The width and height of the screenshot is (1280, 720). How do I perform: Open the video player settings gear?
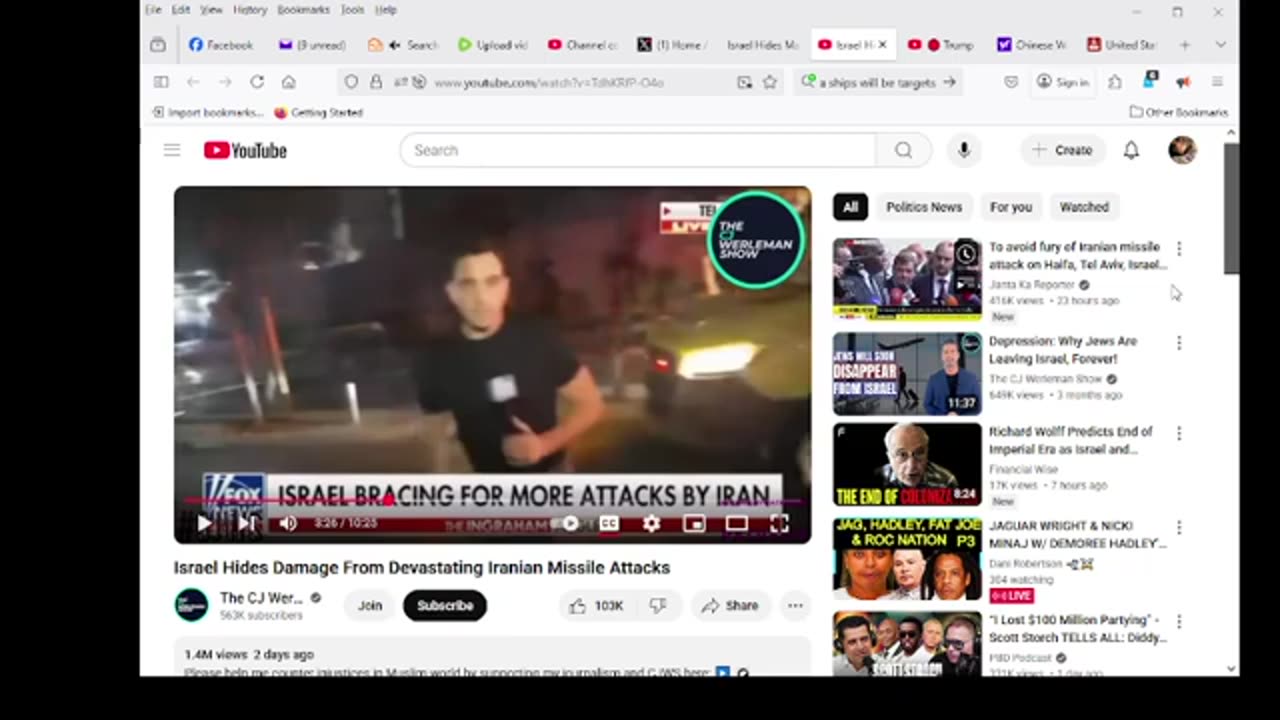652,523
